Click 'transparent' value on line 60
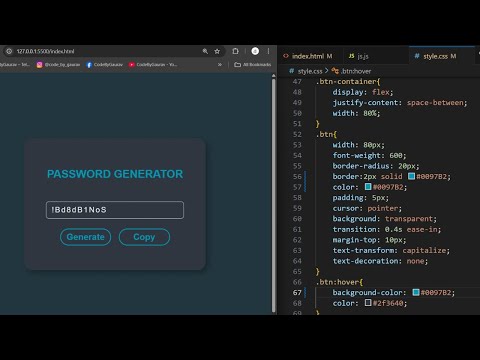480x360 pixels. pos(409,219)
